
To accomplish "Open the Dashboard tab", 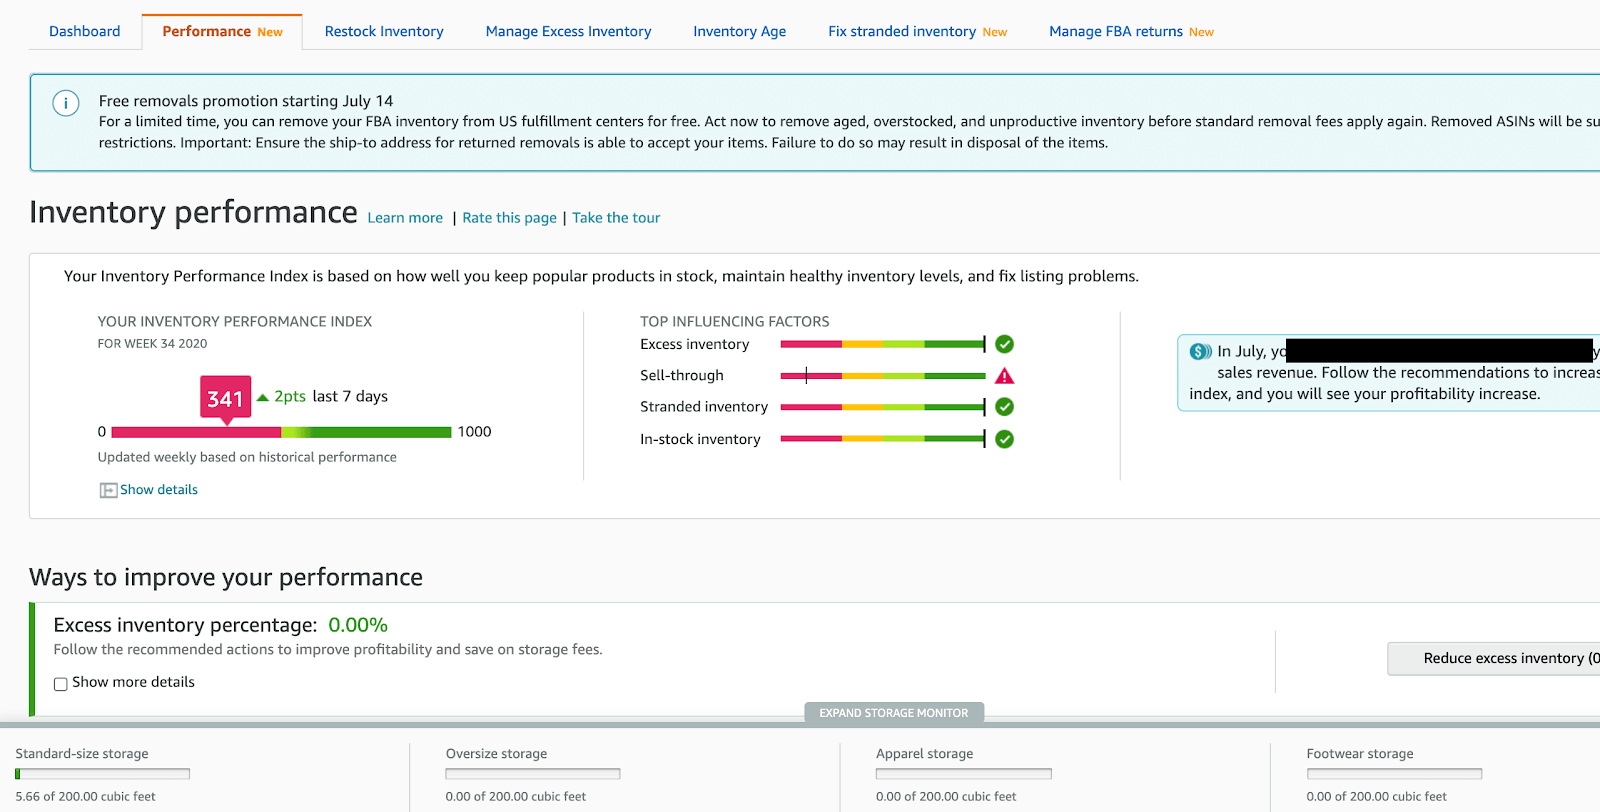I will [x=85, y=32].
